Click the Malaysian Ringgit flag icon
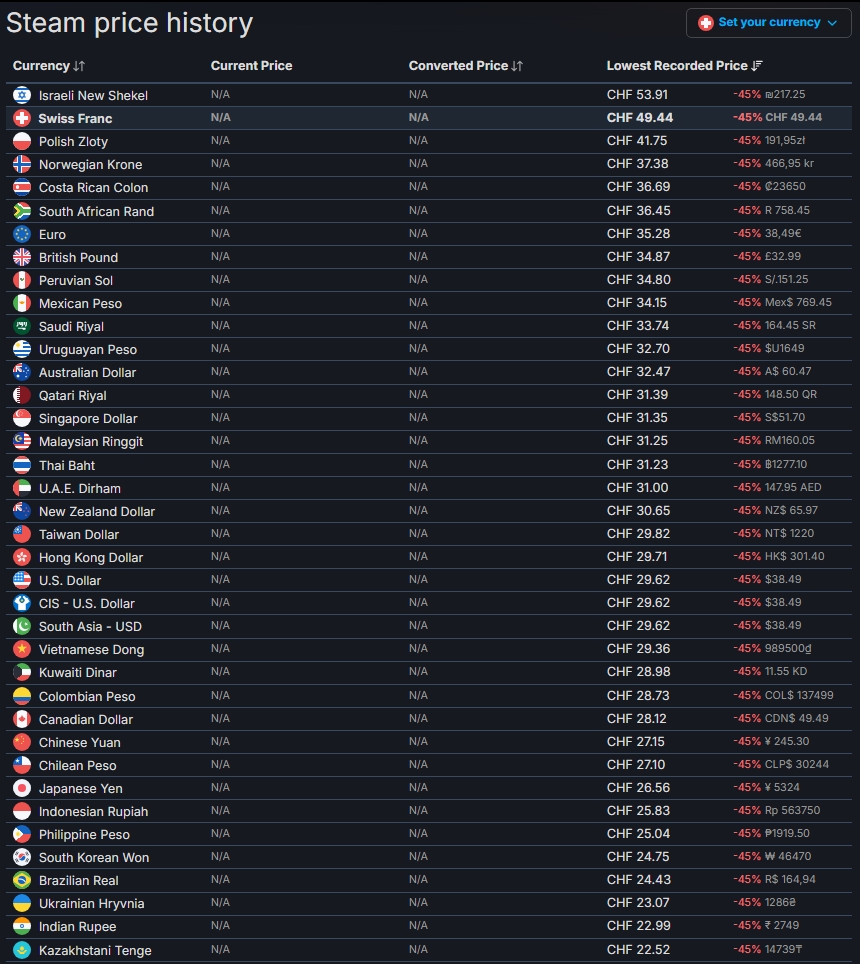The height and width of the screenshot is (964, 860). pos(22,441)
